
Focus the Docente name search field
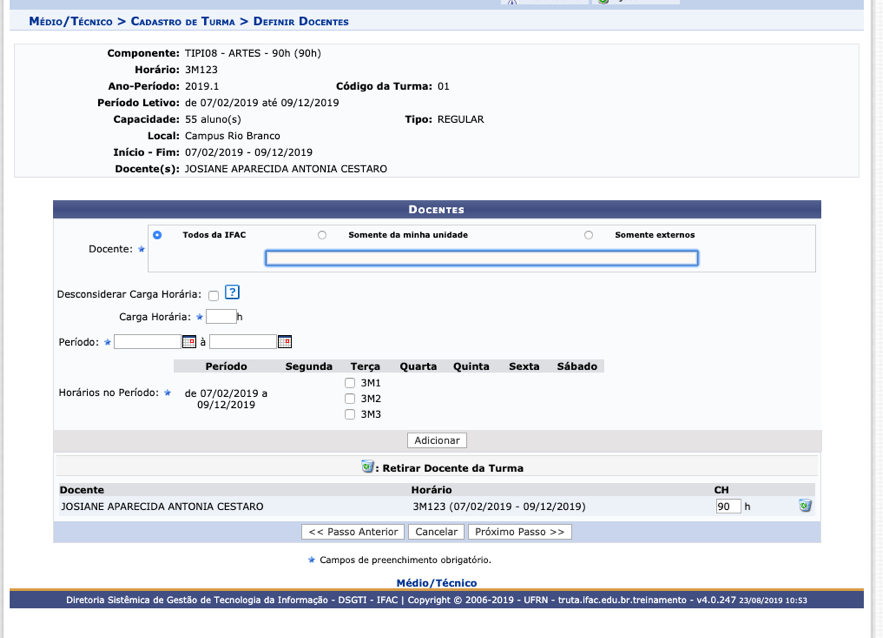point(482,258)
